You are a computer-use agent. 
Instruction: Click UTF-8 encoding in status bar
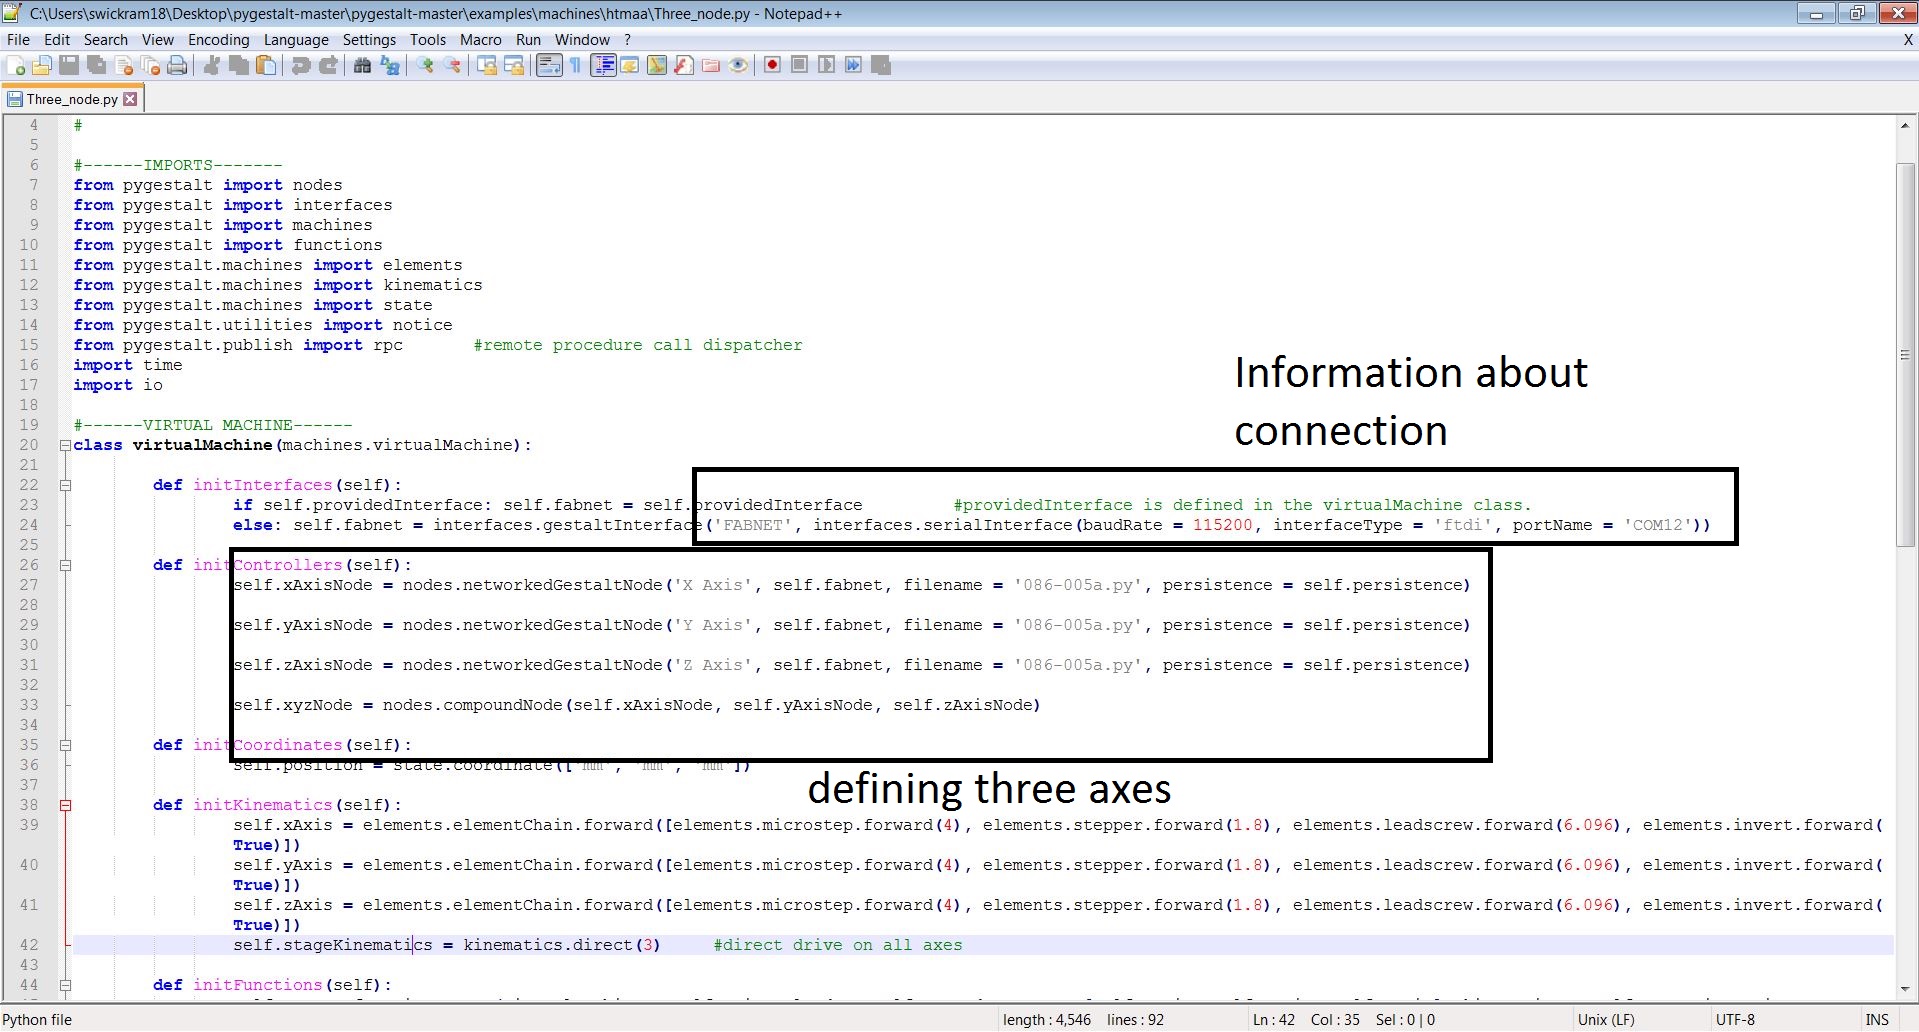pos(1735,1020)
